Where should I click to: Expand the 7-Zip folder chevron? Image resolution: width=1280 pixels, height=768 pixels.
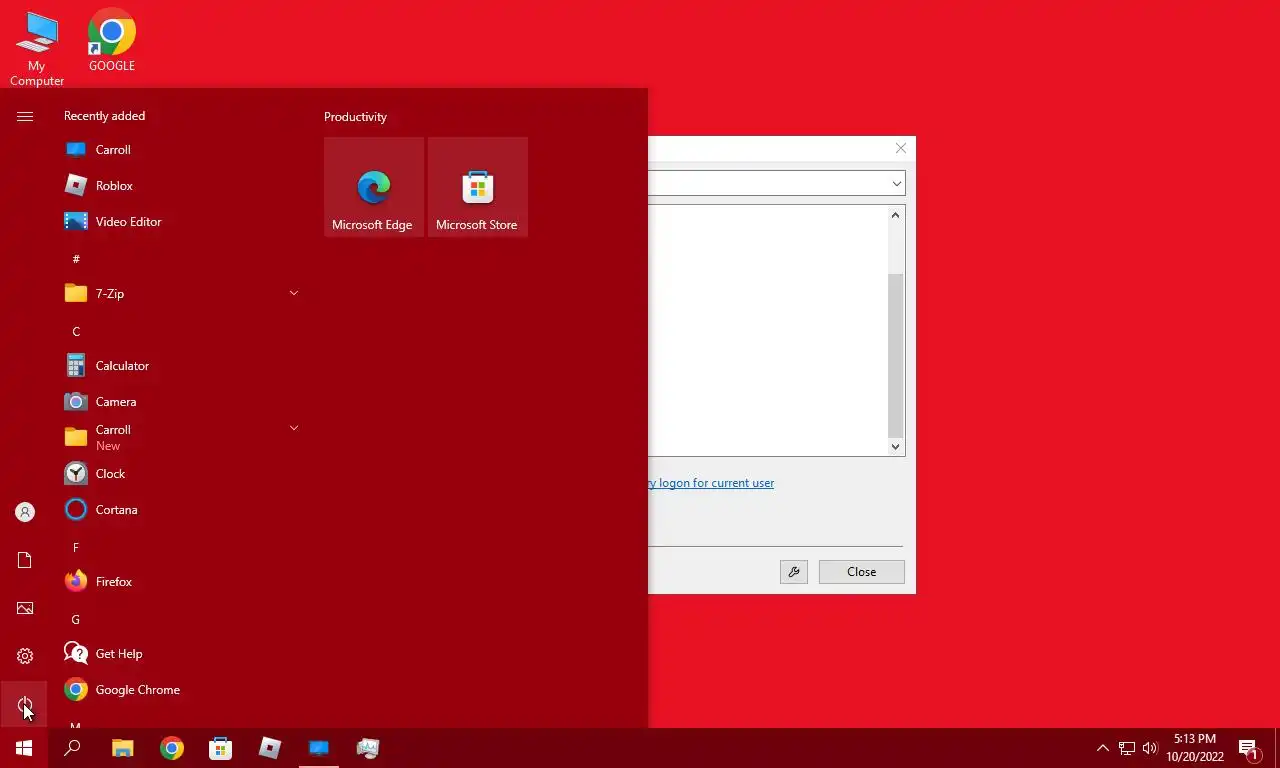pyautogui.click(x=294, y=293)
